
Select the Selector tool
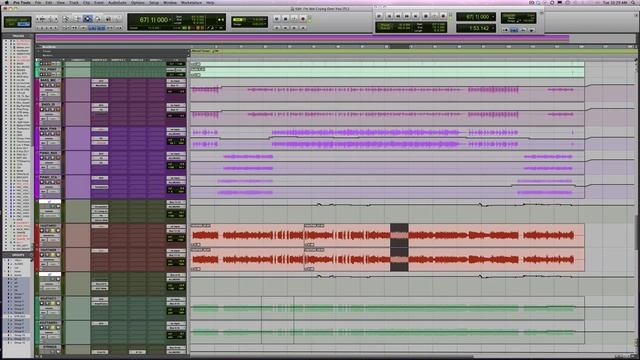(87, 18)
